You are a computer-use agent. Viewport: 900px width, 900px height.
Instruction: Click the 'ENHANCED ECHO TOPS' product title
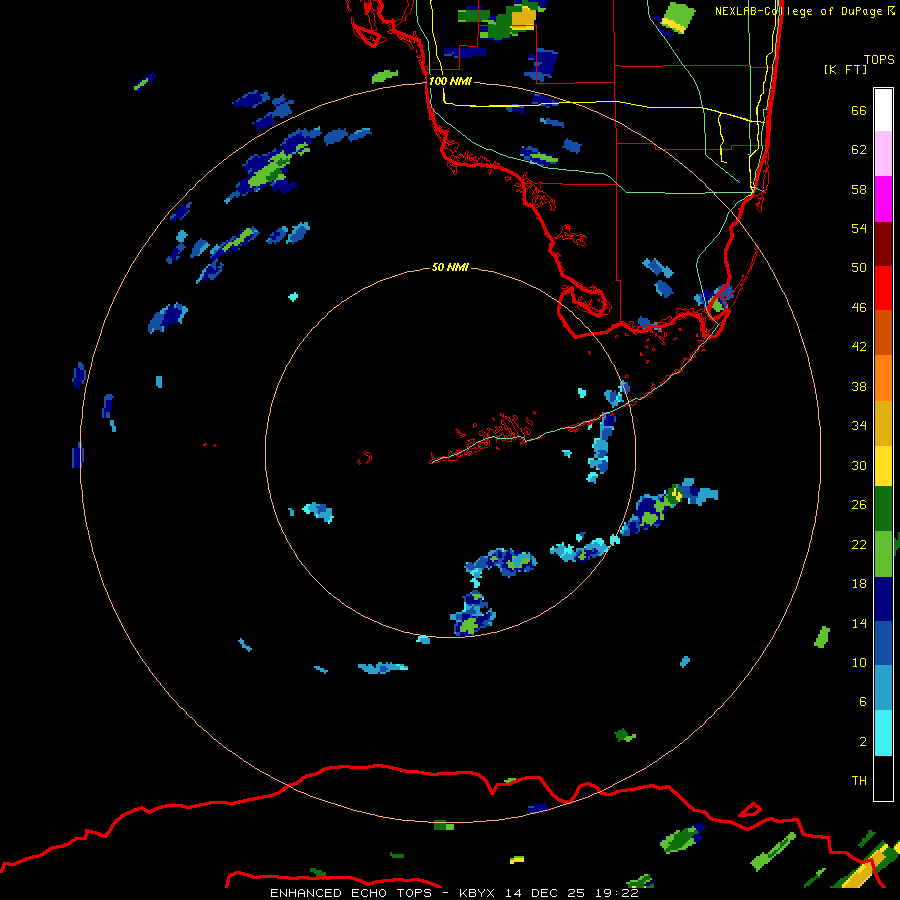(x=351, y=893)
